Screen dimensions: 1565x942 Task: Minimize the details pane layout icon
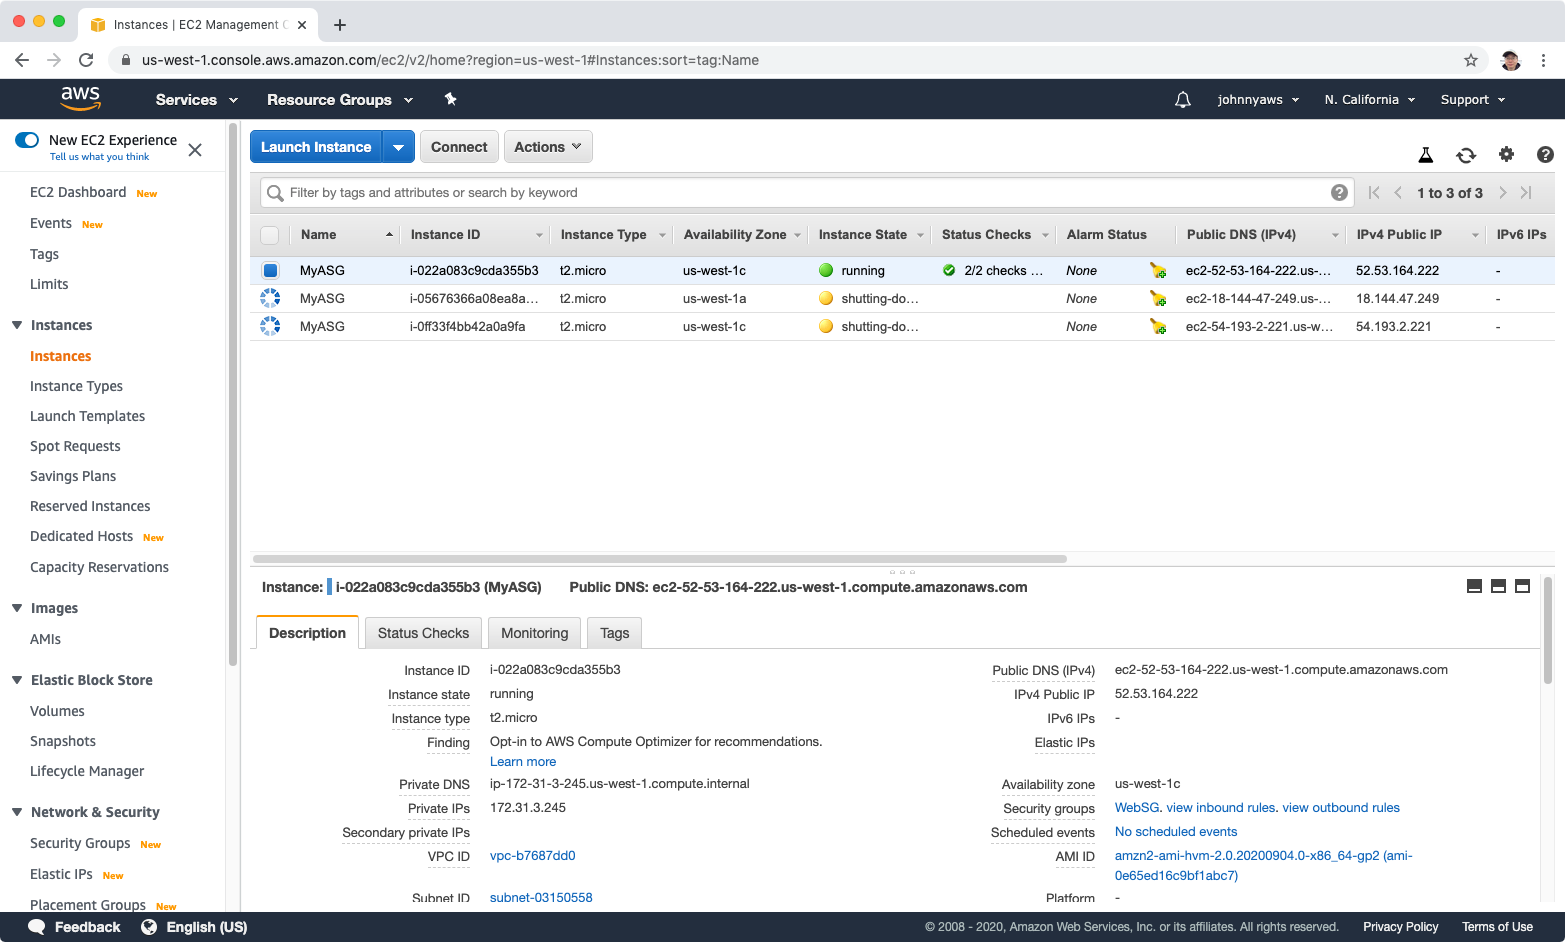(x=1474, y=586)
